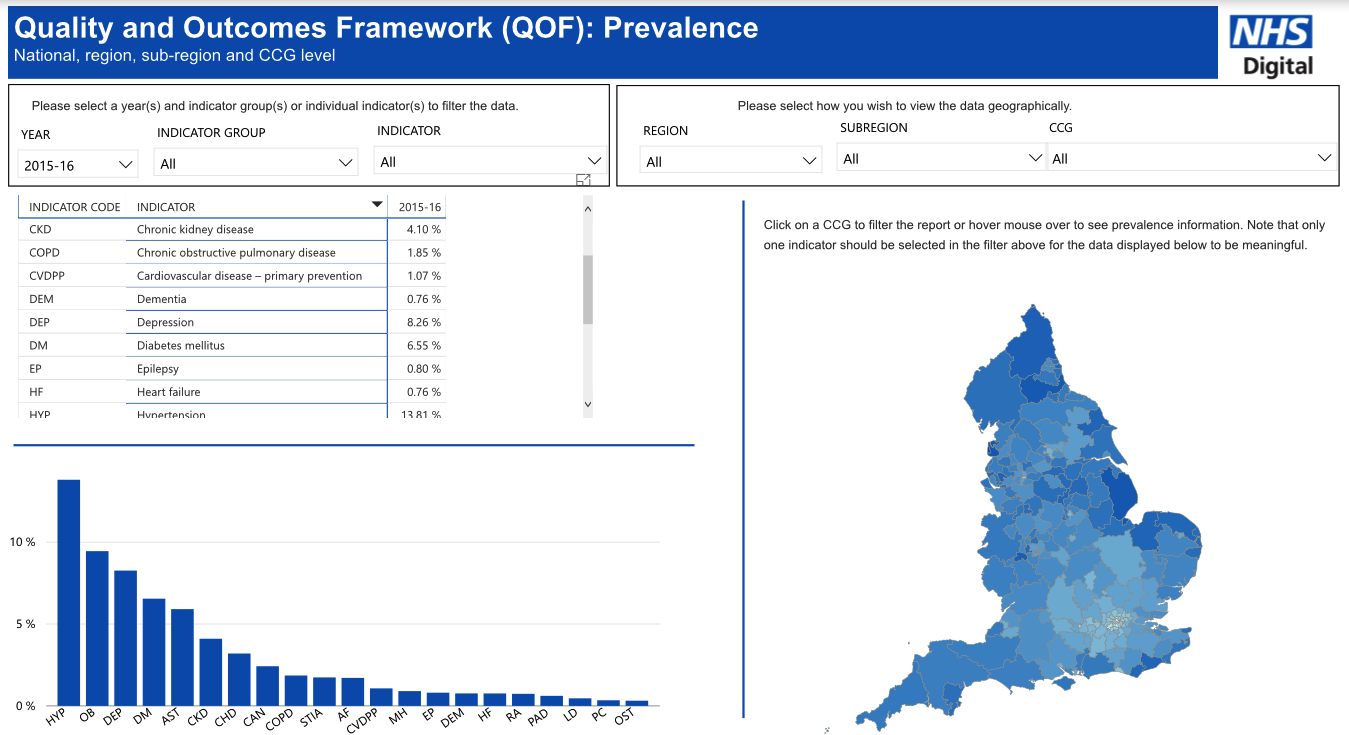Open the YEAR dropdown showing 2015-16
This screenshot has height=735, width=1349.
pos(77,163)
